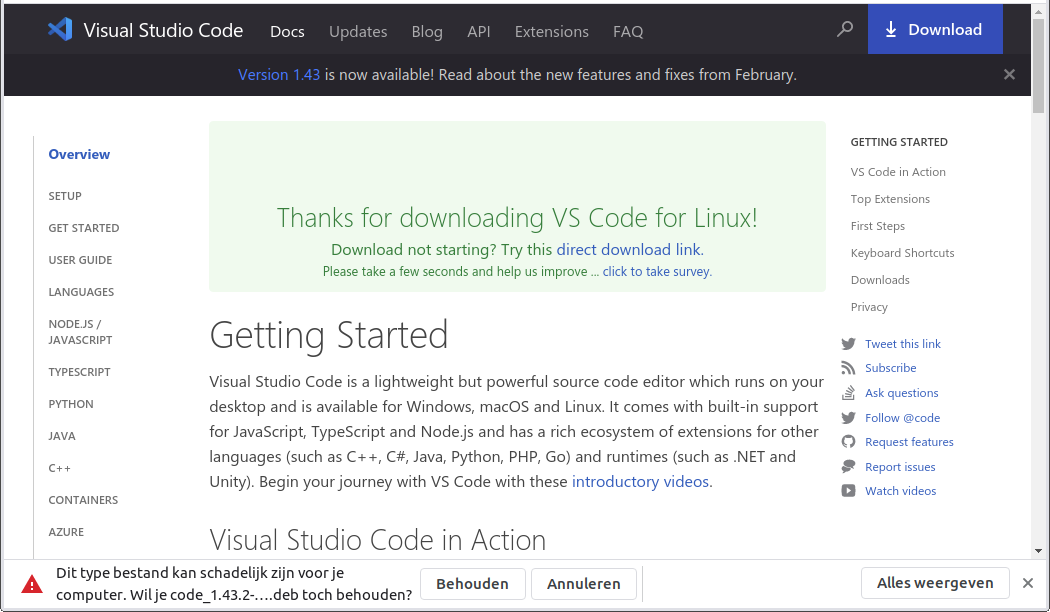
Task: Click the Watch videos link
Action: [x=901, y=491]
